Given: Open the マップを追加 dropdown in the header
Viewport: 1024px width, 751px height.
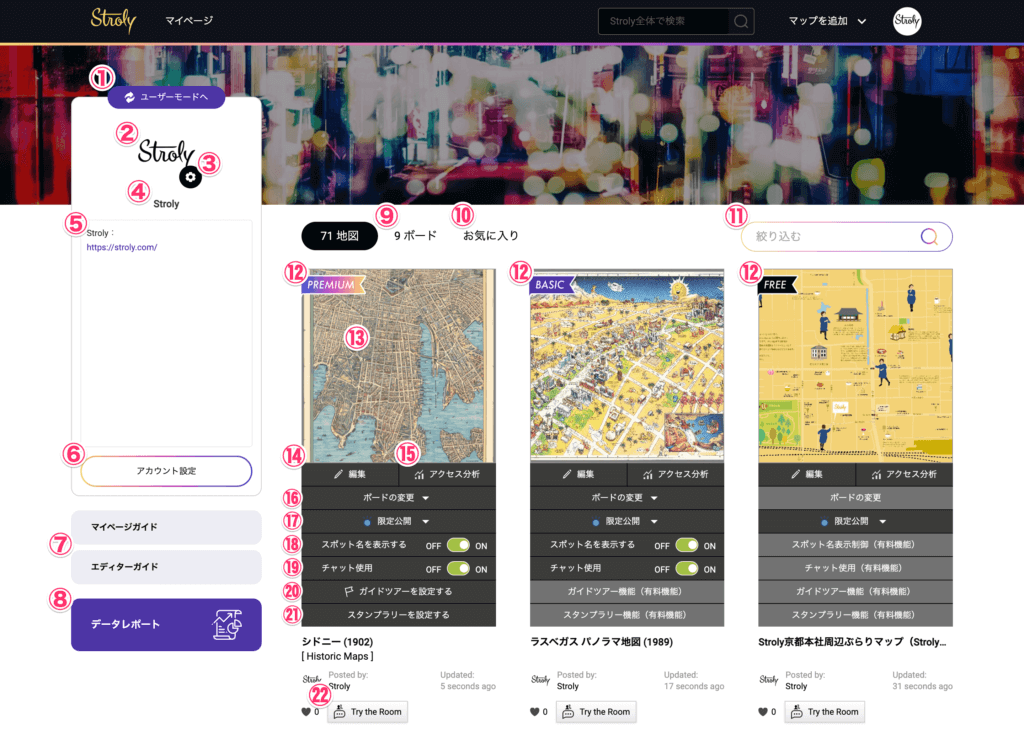Looking at the screenshot, I should [827, 21].
